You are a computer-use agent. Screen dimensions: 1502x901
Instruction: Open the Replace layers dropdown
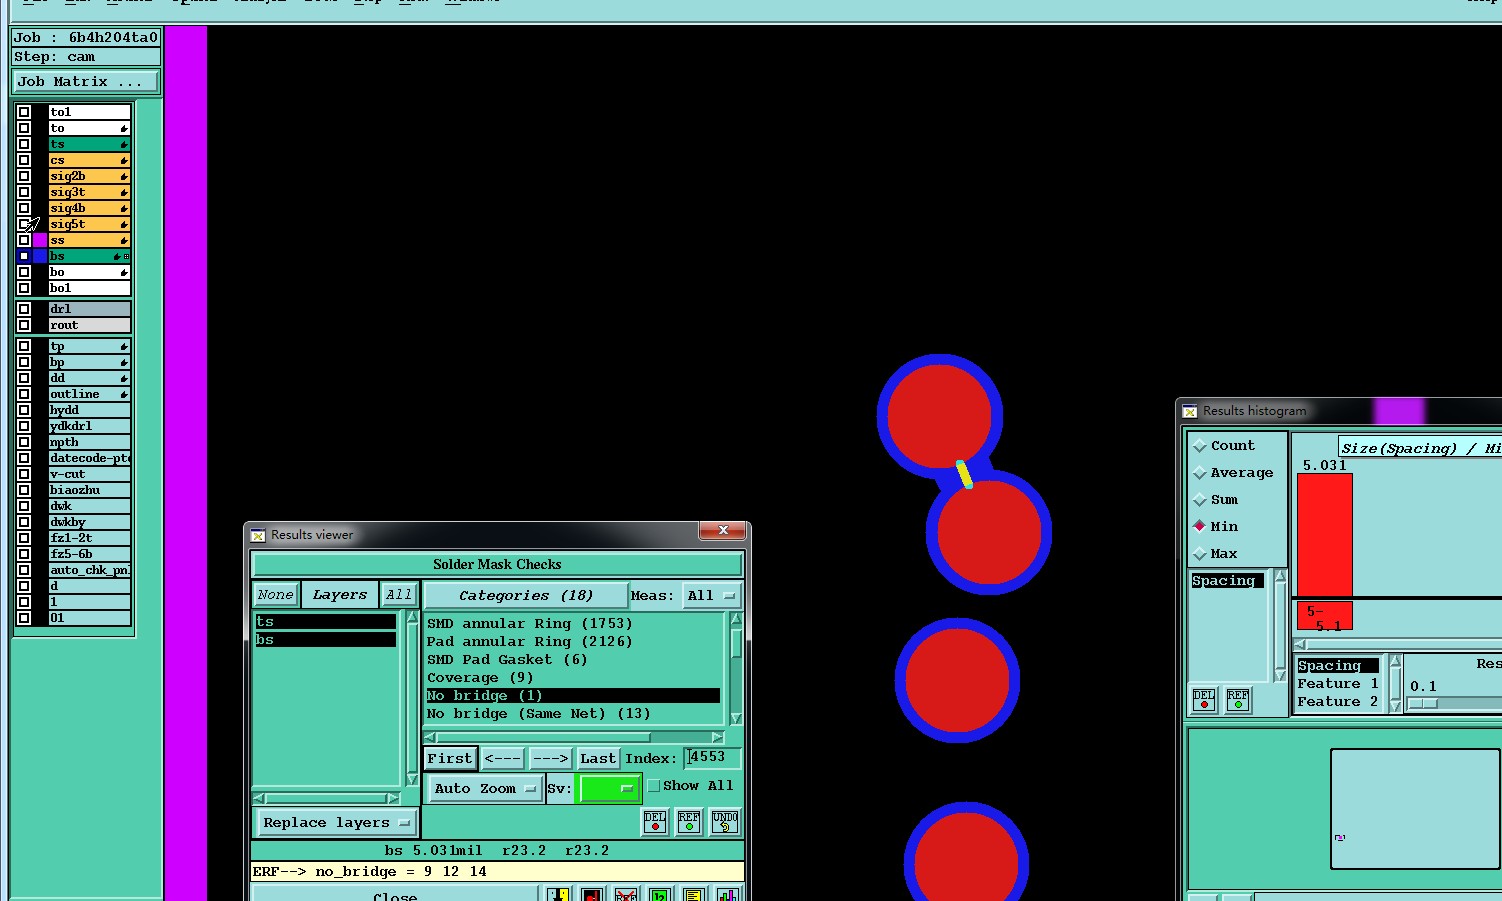click(x=336, y=822)
